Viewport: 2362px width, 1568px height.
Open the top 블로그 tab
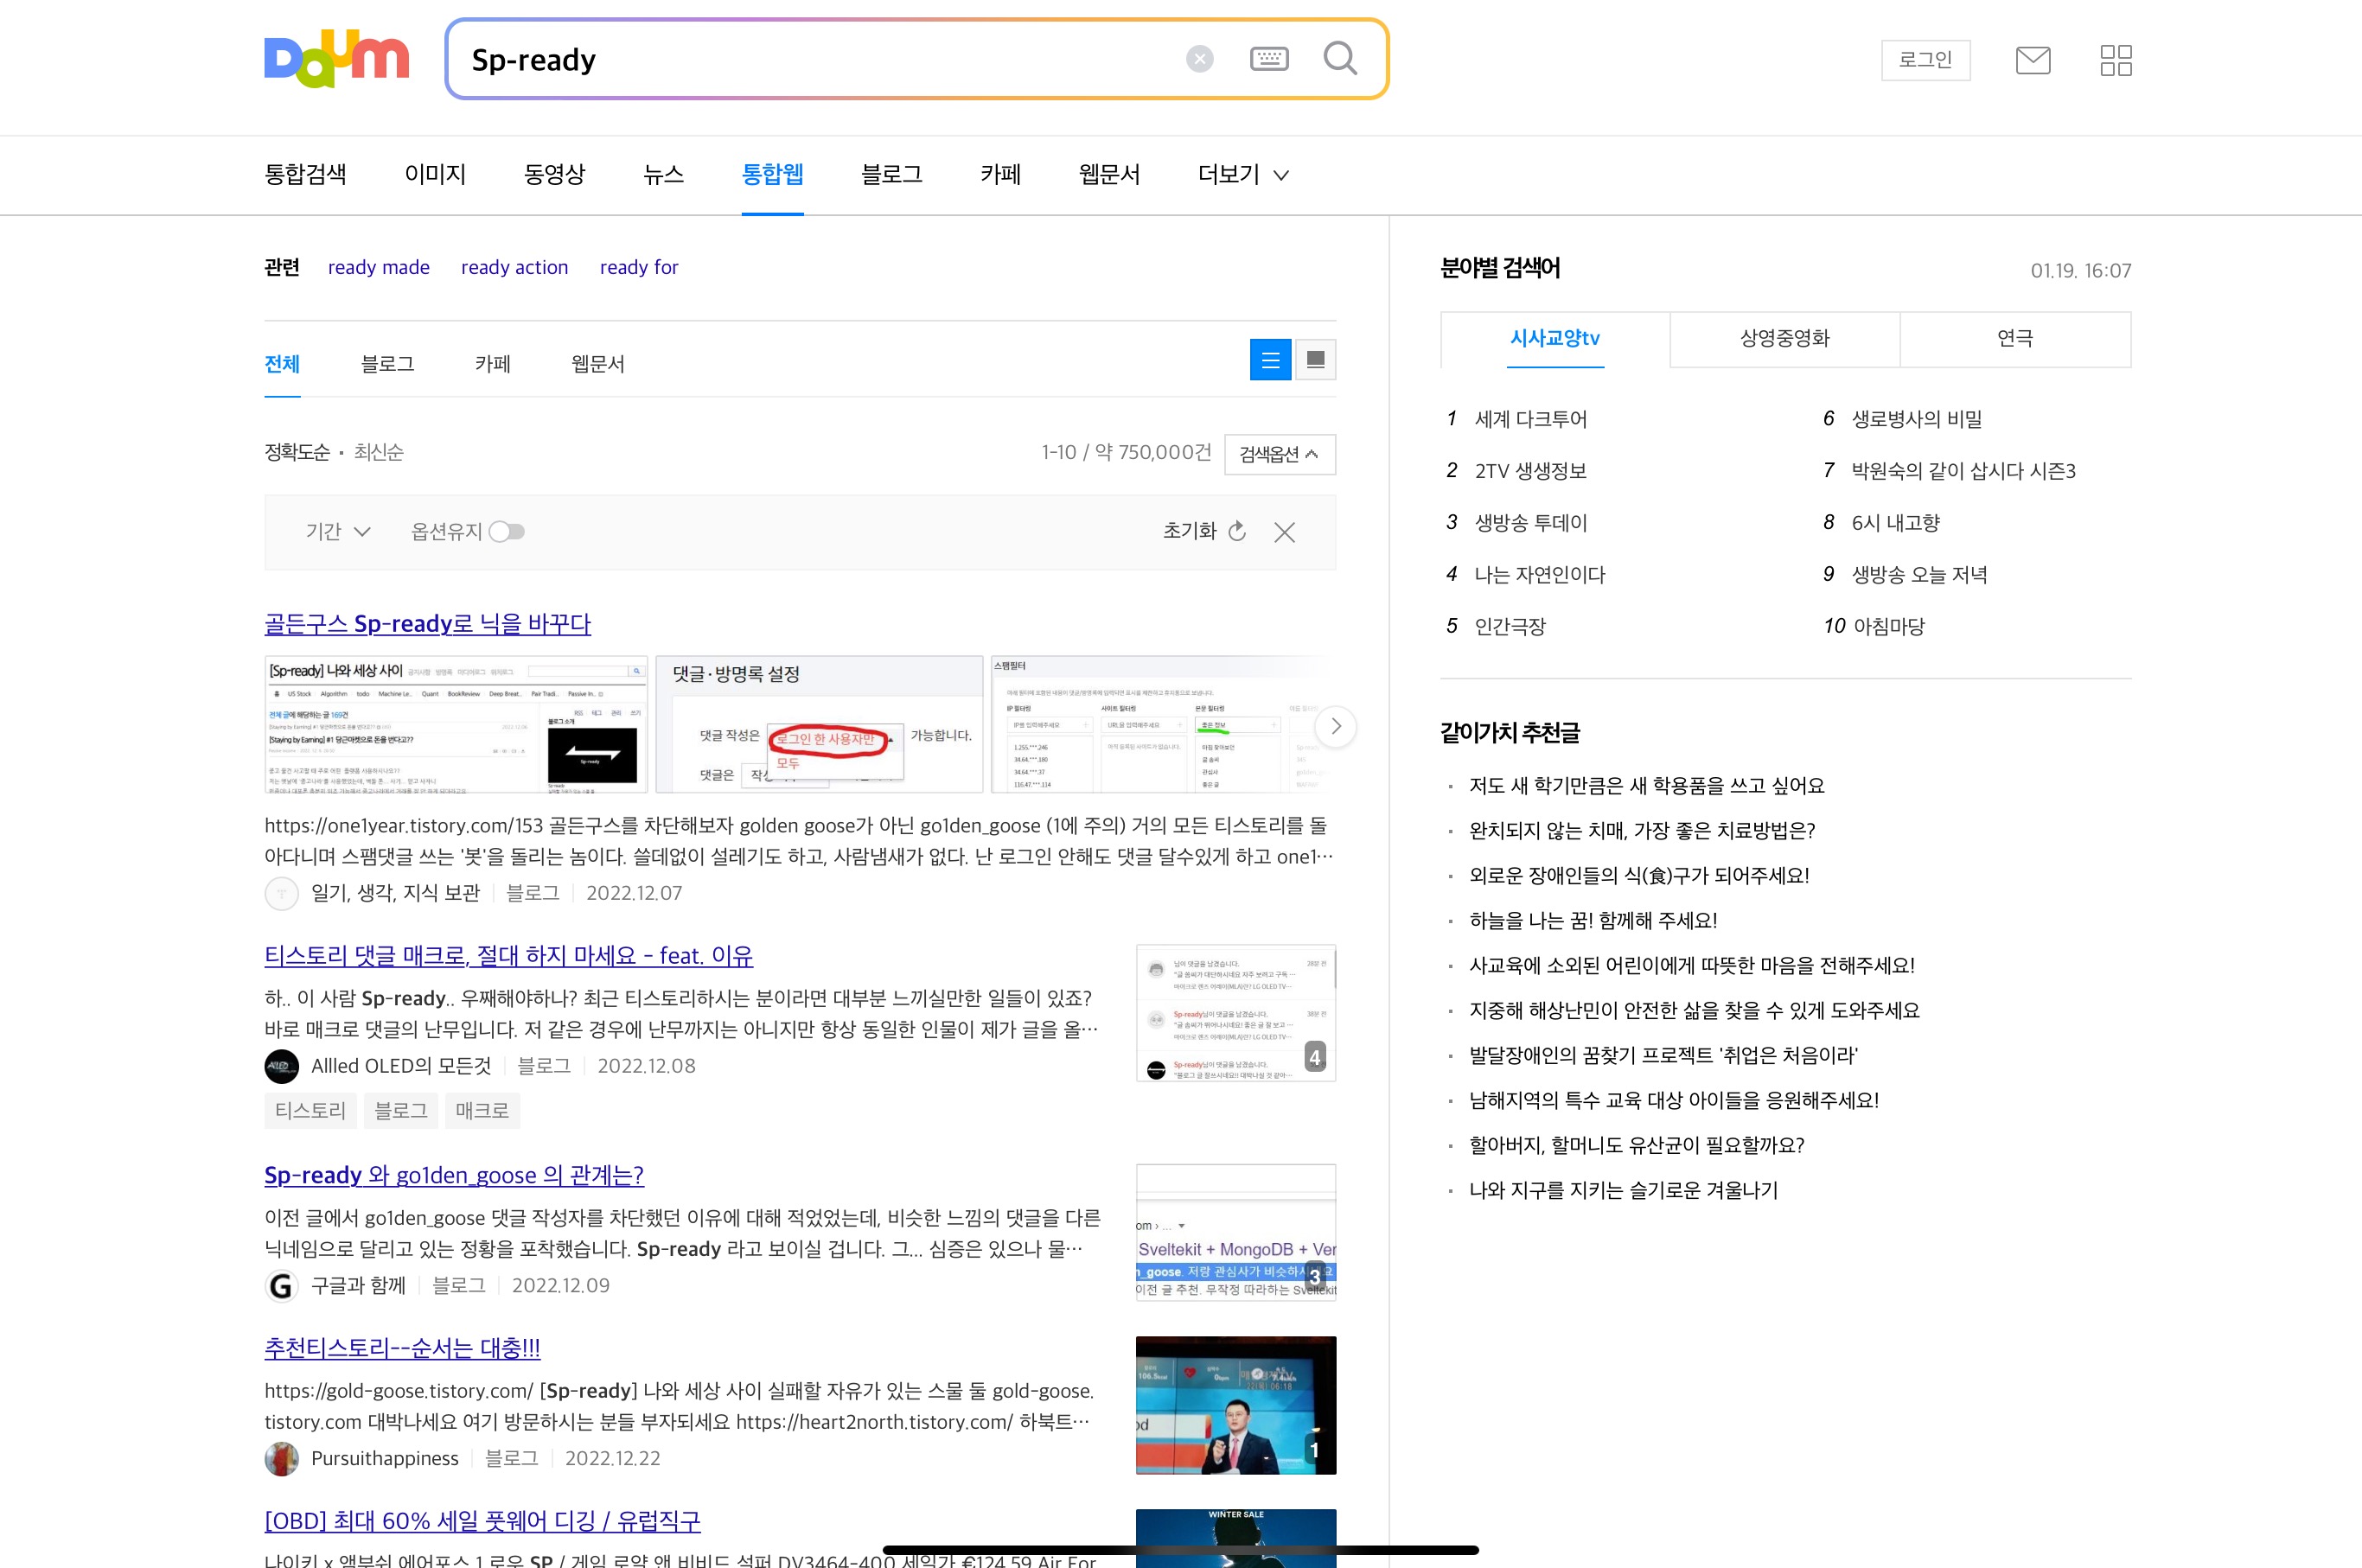pos(891,174)
